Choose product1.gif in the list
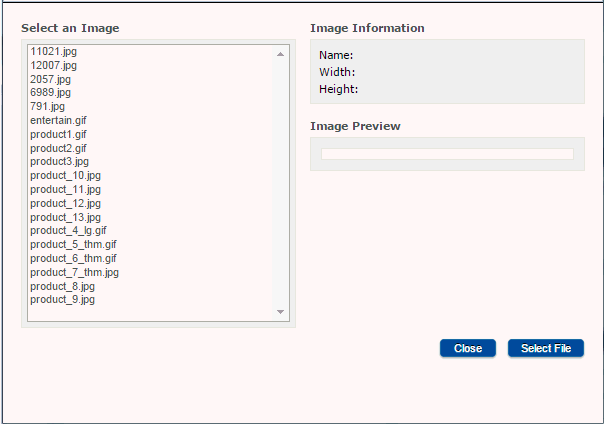 tap(58, 134)
